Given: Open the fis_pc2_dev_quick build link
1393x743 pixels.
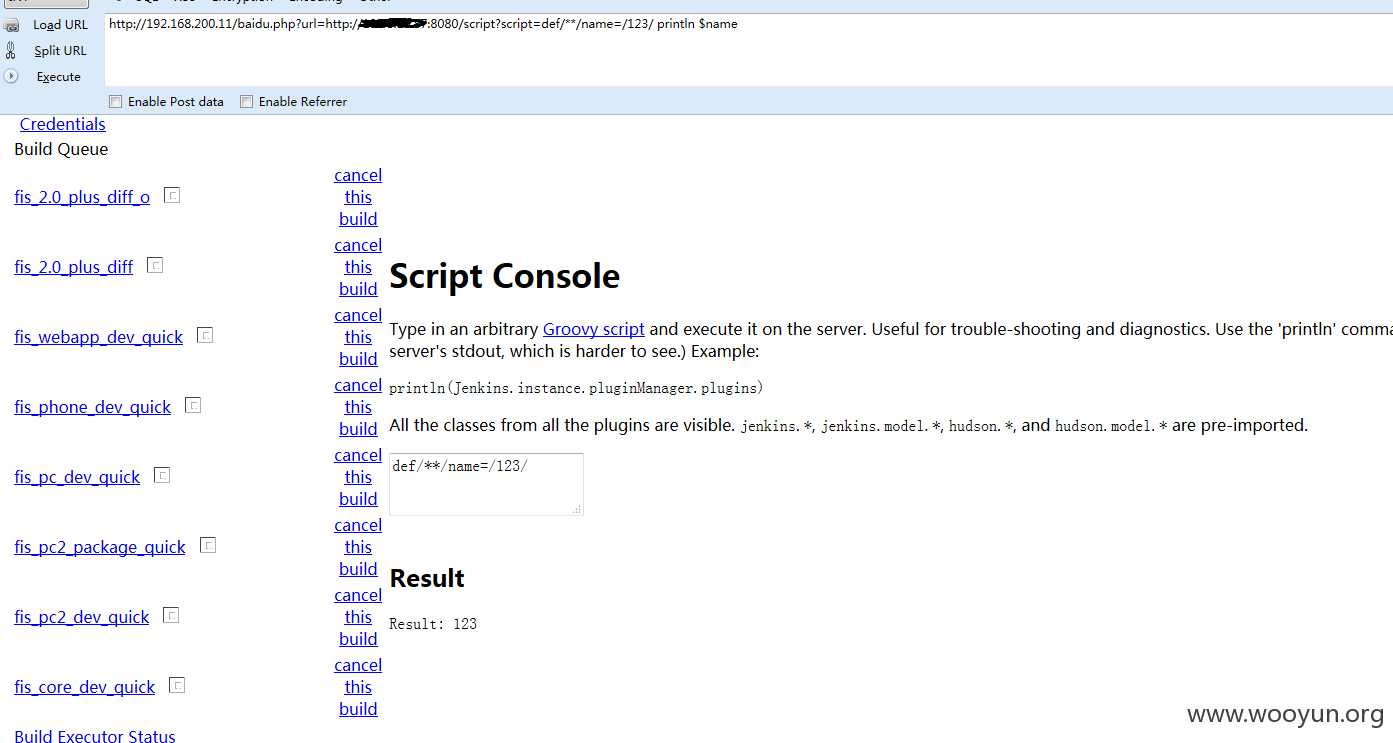Looking at the screenshot, I should click(82, 617).
